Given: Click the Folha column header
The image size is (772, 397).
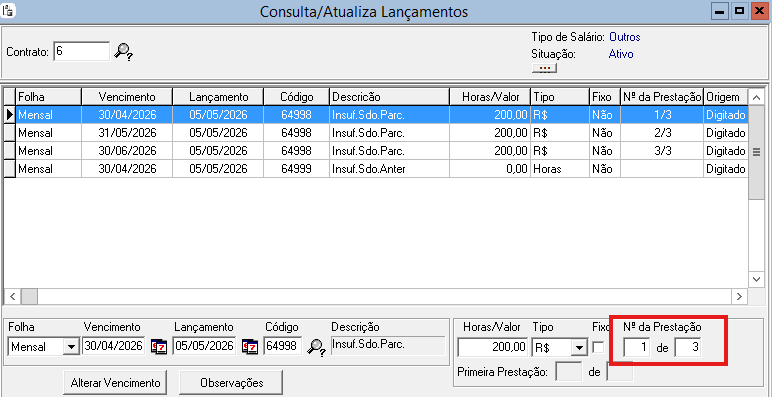Looking at the screenshot, I should pyautogui.click(x=49, y=97).
